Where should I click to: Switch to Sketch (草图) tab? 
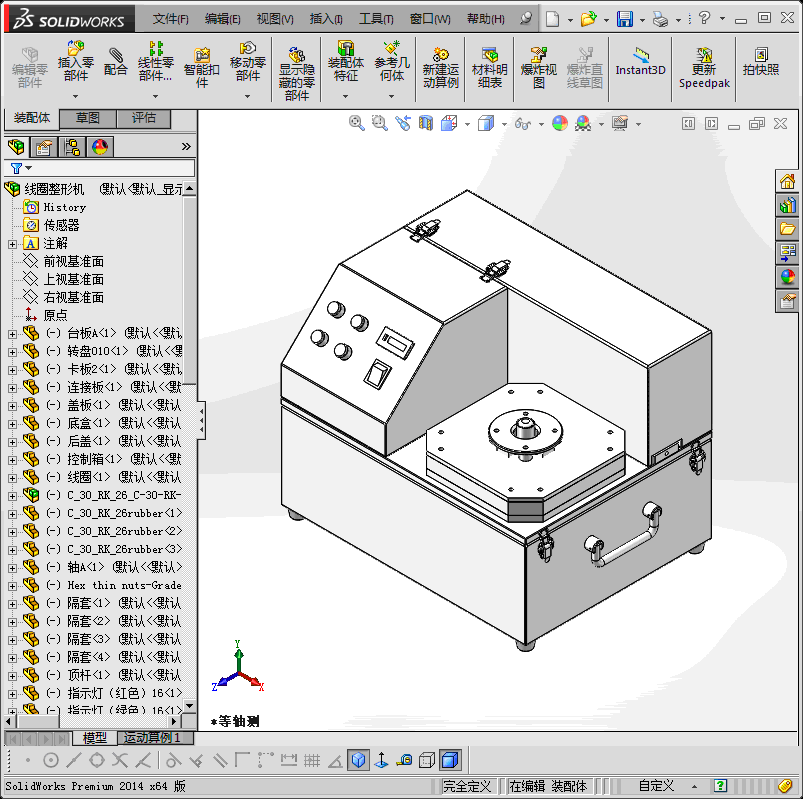tap(88, 118)
